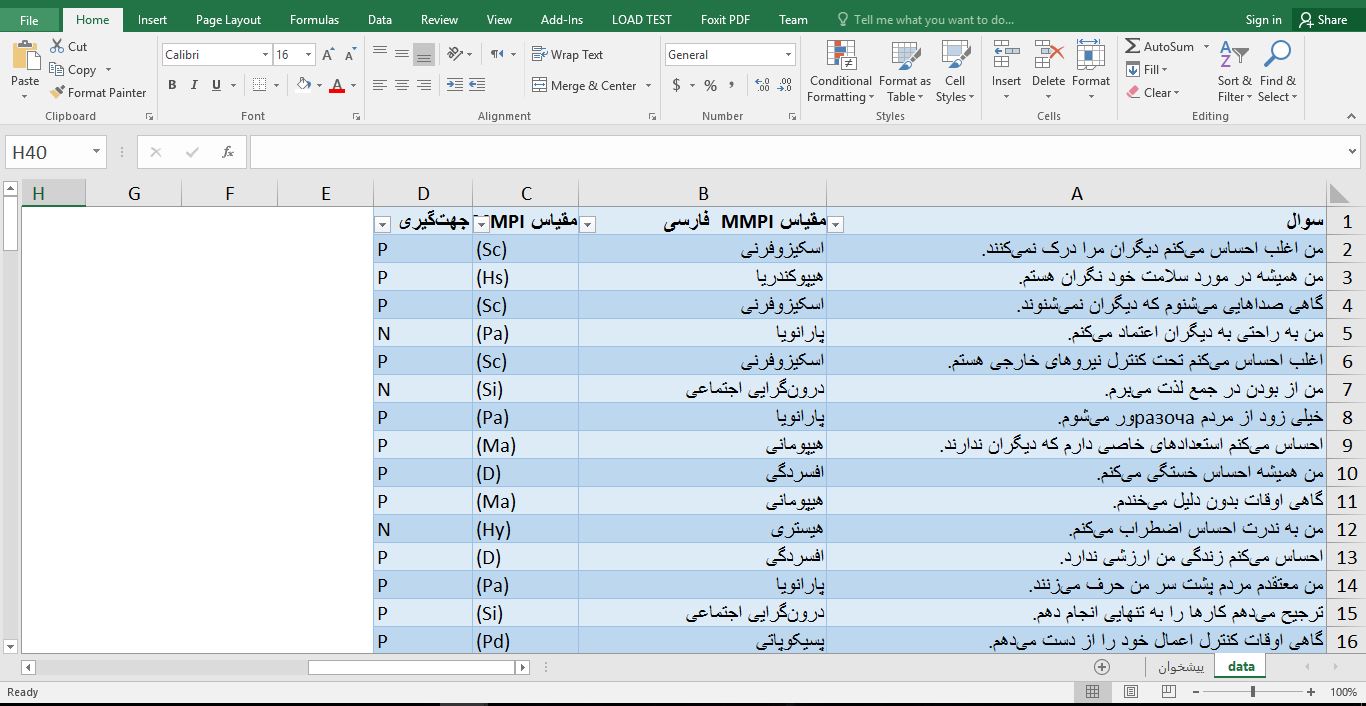Screen dimensions: 1366x706
Task: Select the Format Painter brush
Action: [57, 92]
